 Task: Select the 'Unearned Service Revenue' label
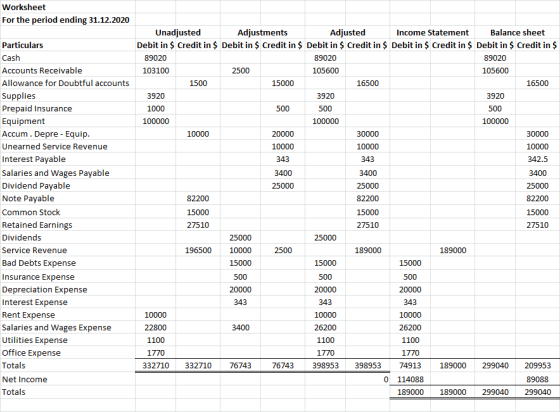tap(54, 146)
